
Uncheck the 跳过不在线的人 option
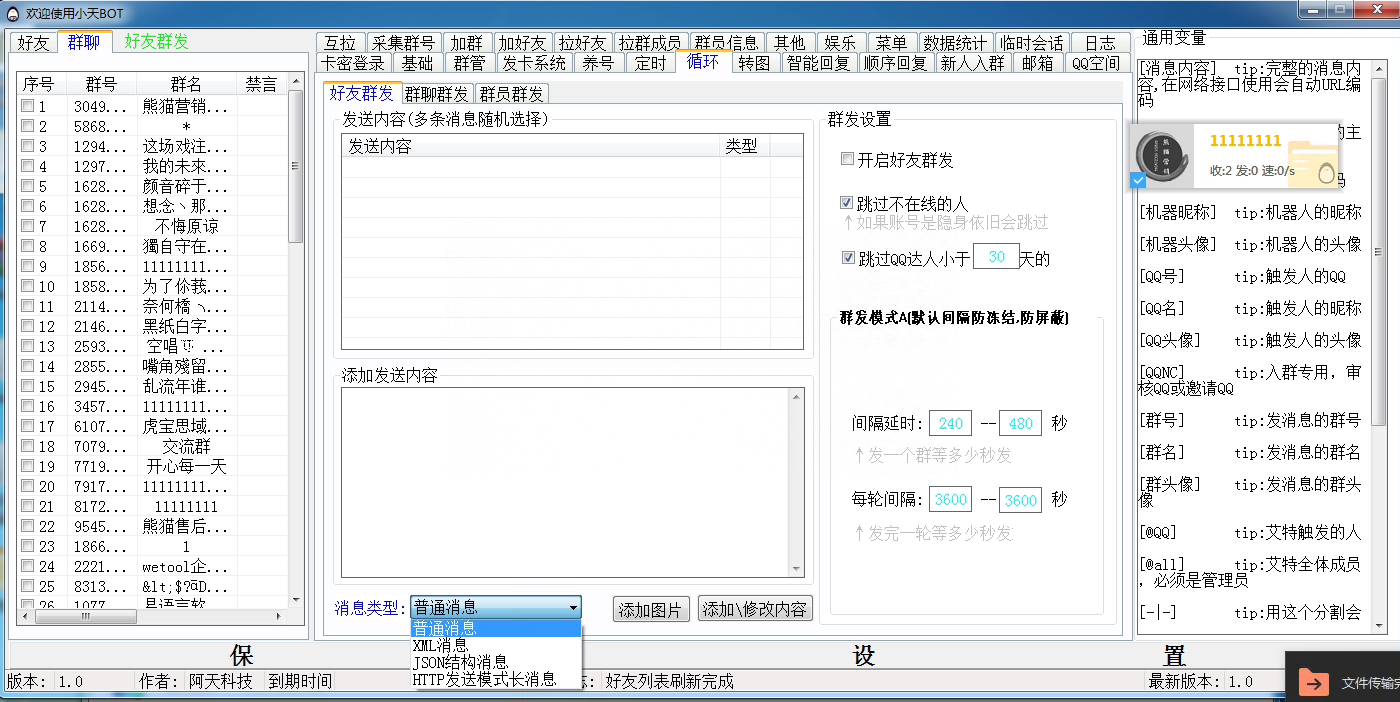[x=848, y=204]
